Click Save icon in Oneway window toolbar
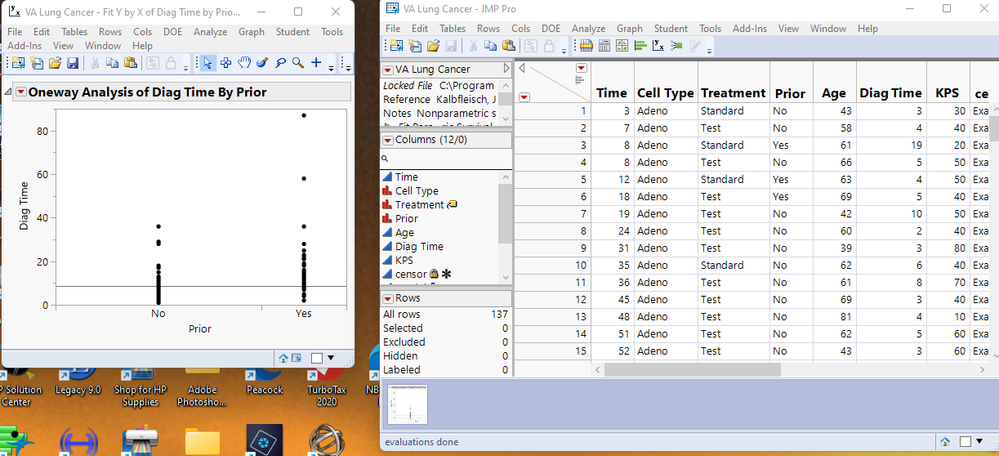This screenshot has height=456, width=999. (72, 62)
